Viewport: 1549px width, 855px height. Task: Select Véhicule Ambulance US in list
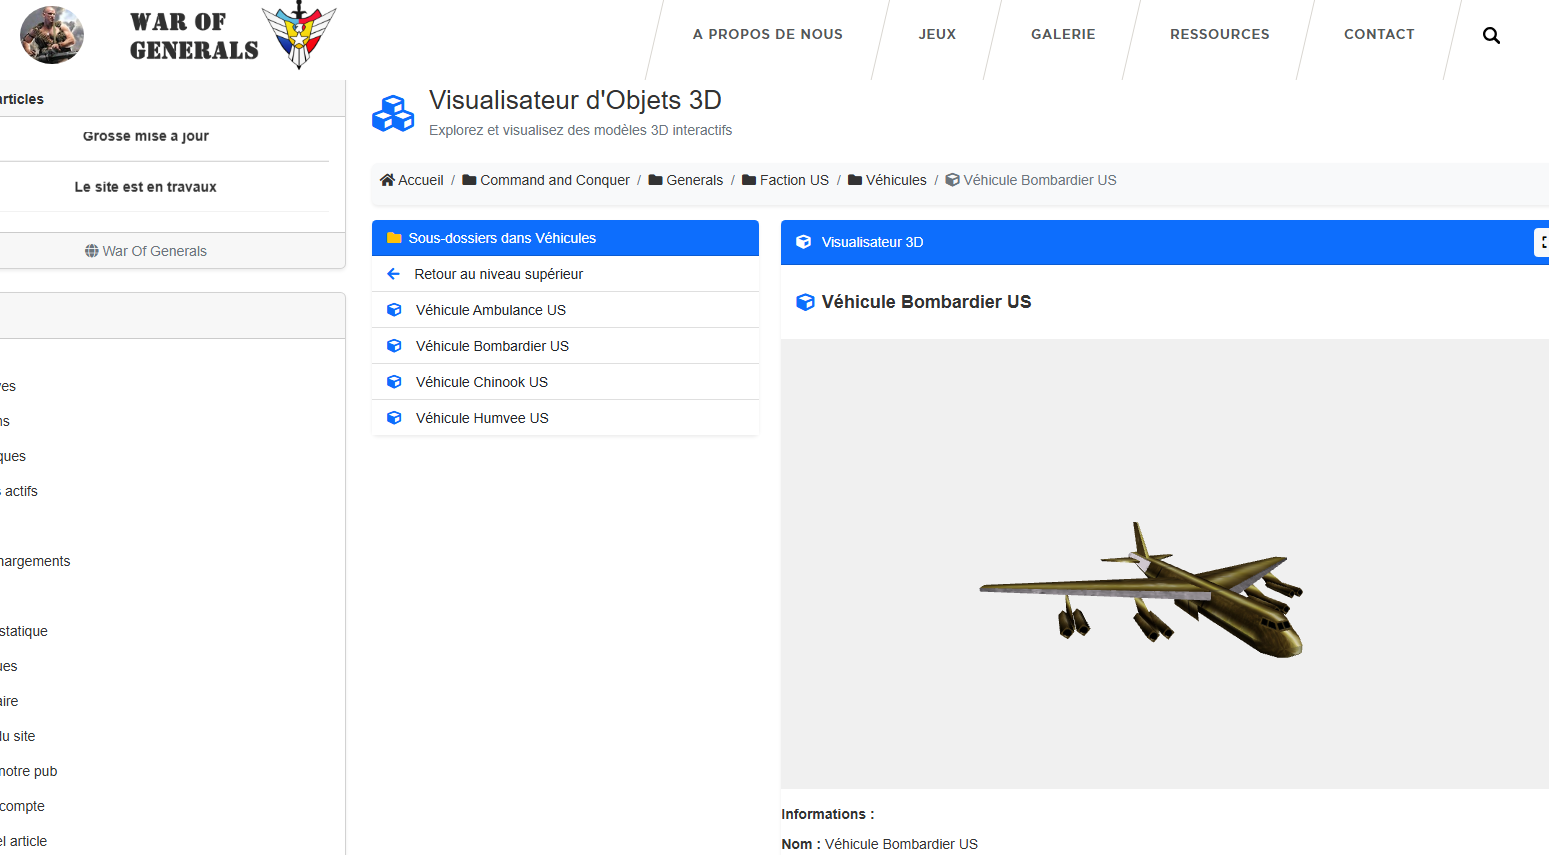point(565,310)
